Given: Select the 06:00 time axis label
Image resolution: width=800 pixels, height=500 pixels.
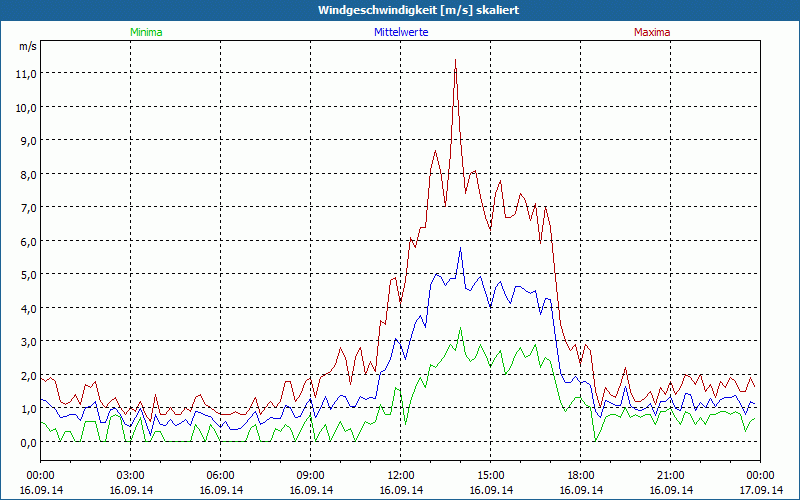Looking at the screenshot, I should click(x=221, y=475).
